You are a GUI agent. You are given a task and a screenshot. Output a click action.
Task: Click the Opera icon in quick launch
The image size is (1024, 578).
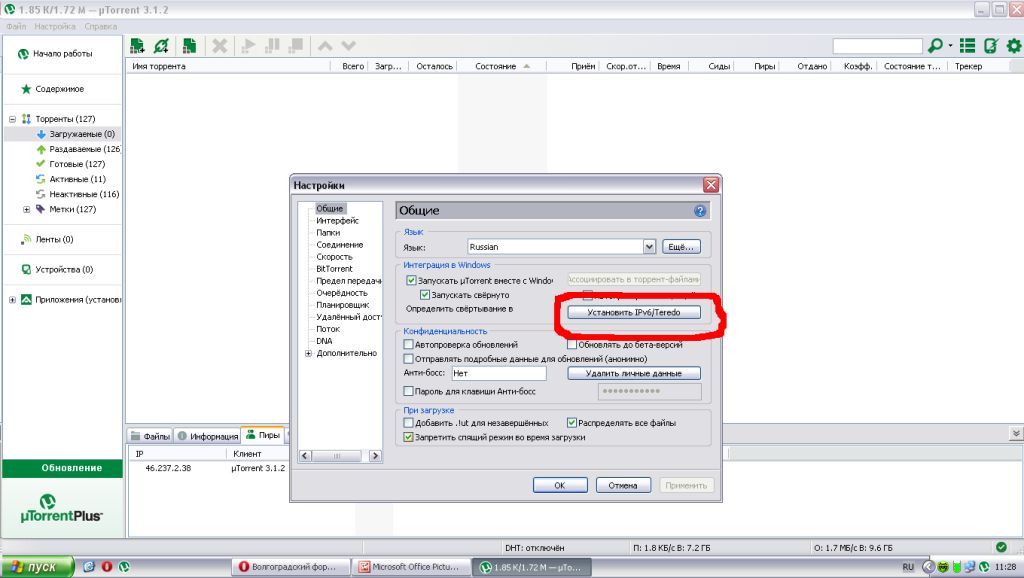[x=106, y=567]
